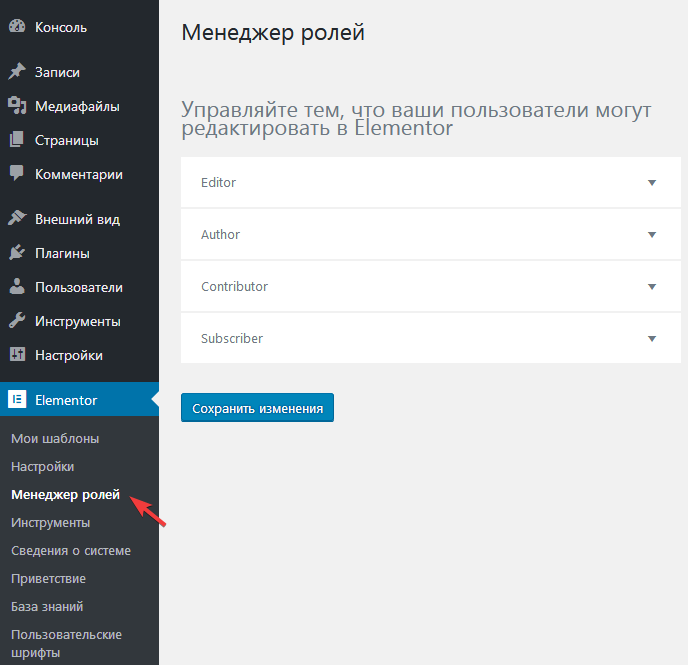Screen dimensions: 688x665
Task: Expand the Subscriber role arrow
Action: [x=652, y=339]
